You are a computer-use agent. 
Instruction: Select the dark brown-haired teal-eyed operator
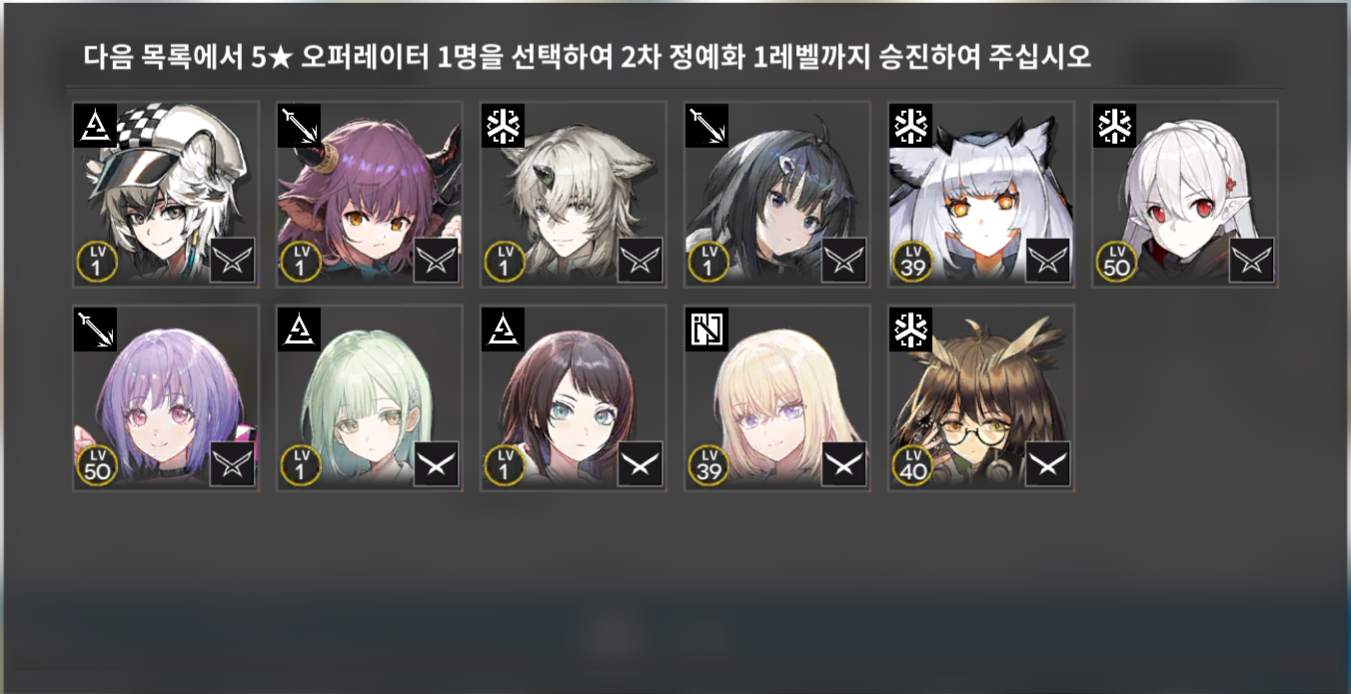[x=573, y=398]
